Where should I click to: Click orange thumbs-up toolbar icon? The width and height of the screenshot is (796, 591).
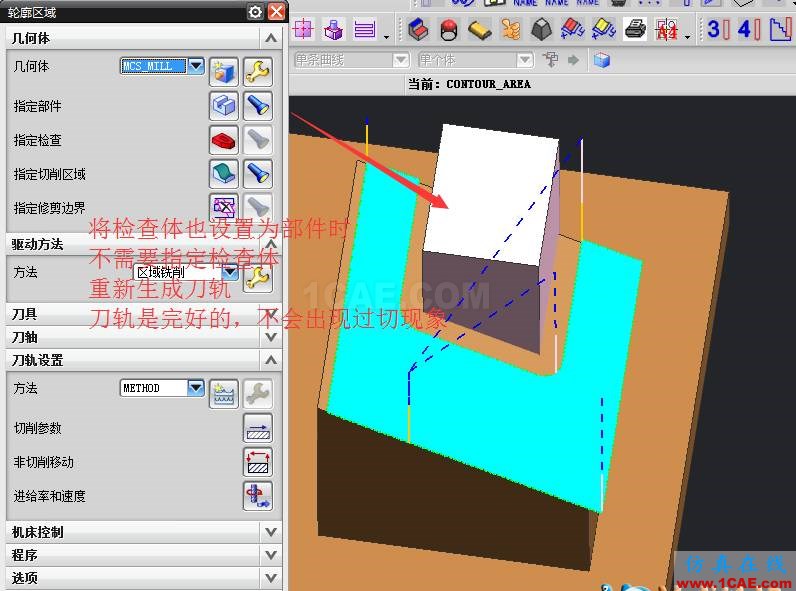click(x=511, y=29)
